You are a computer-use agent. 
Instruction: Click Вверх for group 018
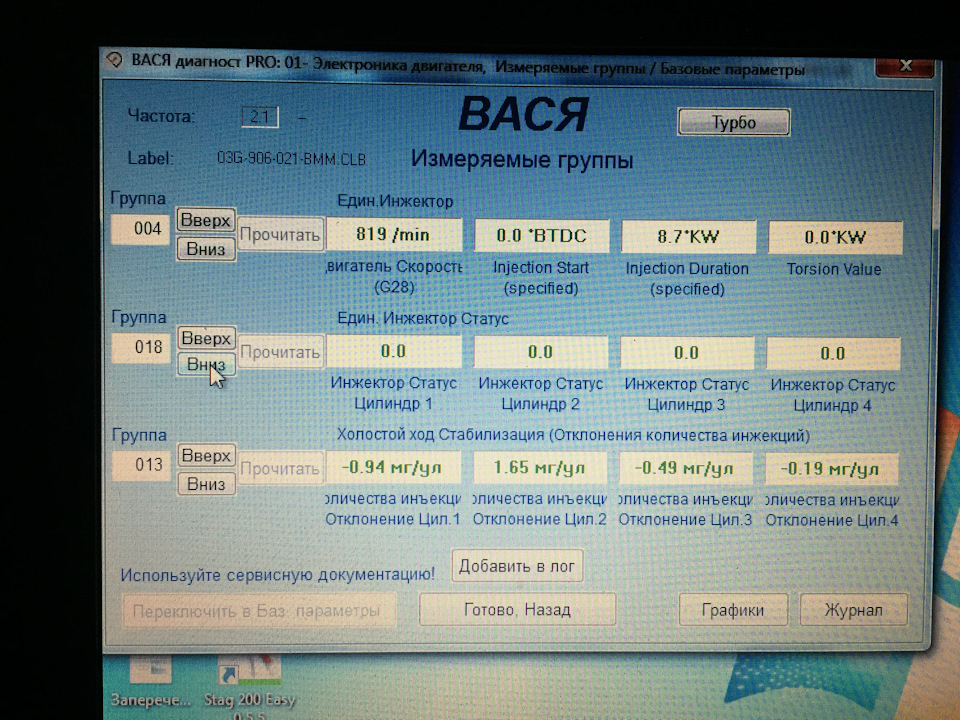click(206, 339)
